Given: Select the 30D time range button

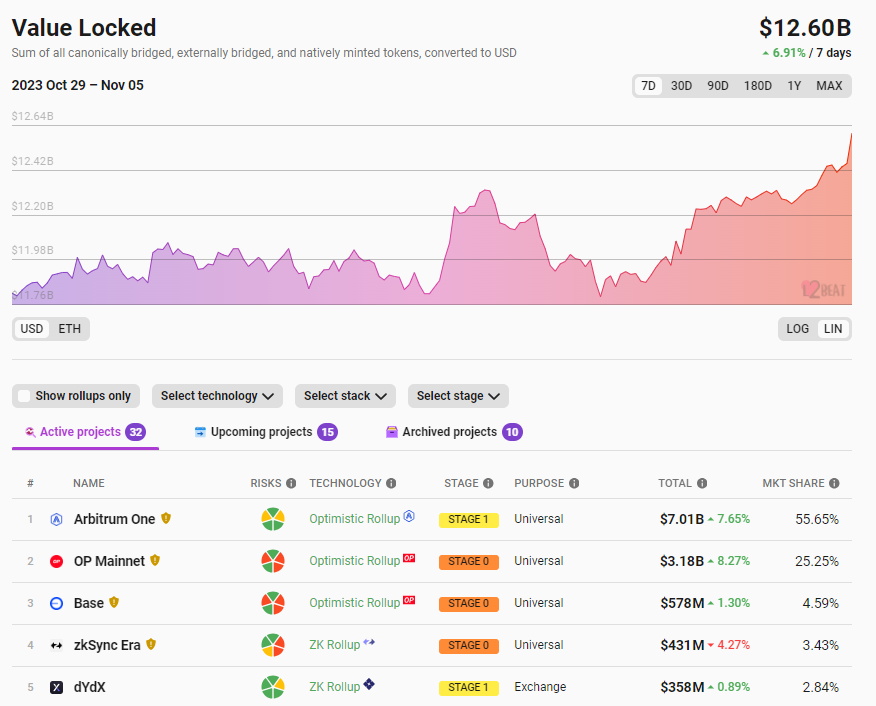Looking at the screenshot, I should click(681, 86).
